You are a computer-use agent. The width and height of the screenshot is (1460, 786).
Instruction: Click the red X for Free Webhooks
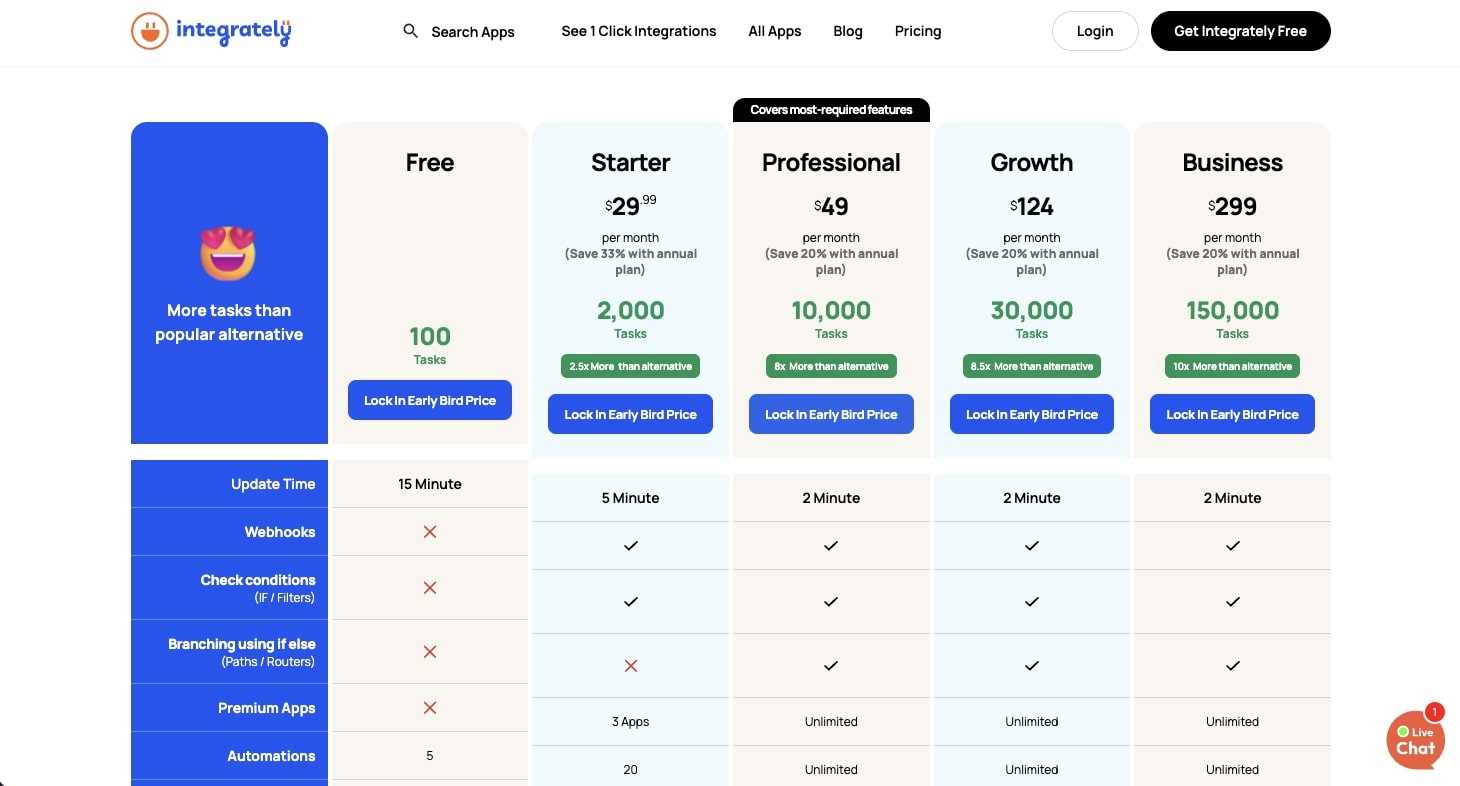(430, 532)
